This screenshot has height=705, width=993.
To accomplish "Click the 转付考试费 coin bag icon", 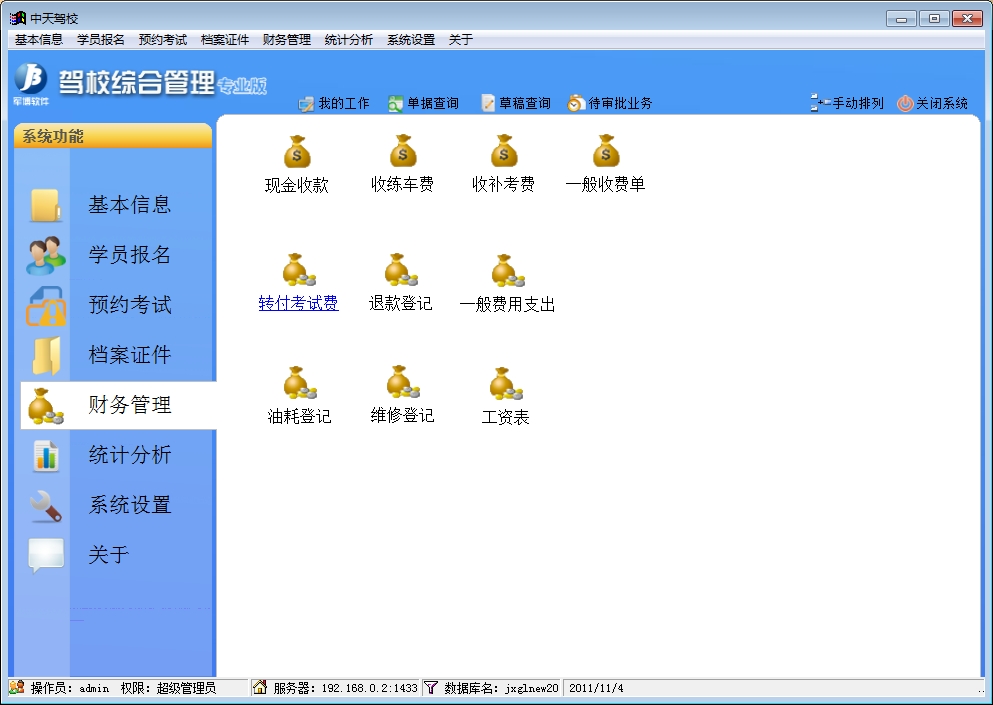I will click(299, 270).
